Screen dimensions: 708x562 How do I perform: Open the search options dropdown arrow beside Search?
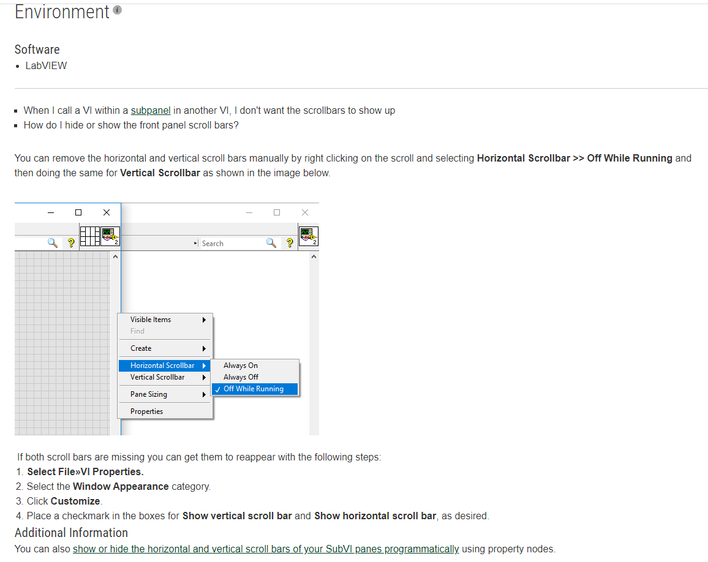pos(196,243)
